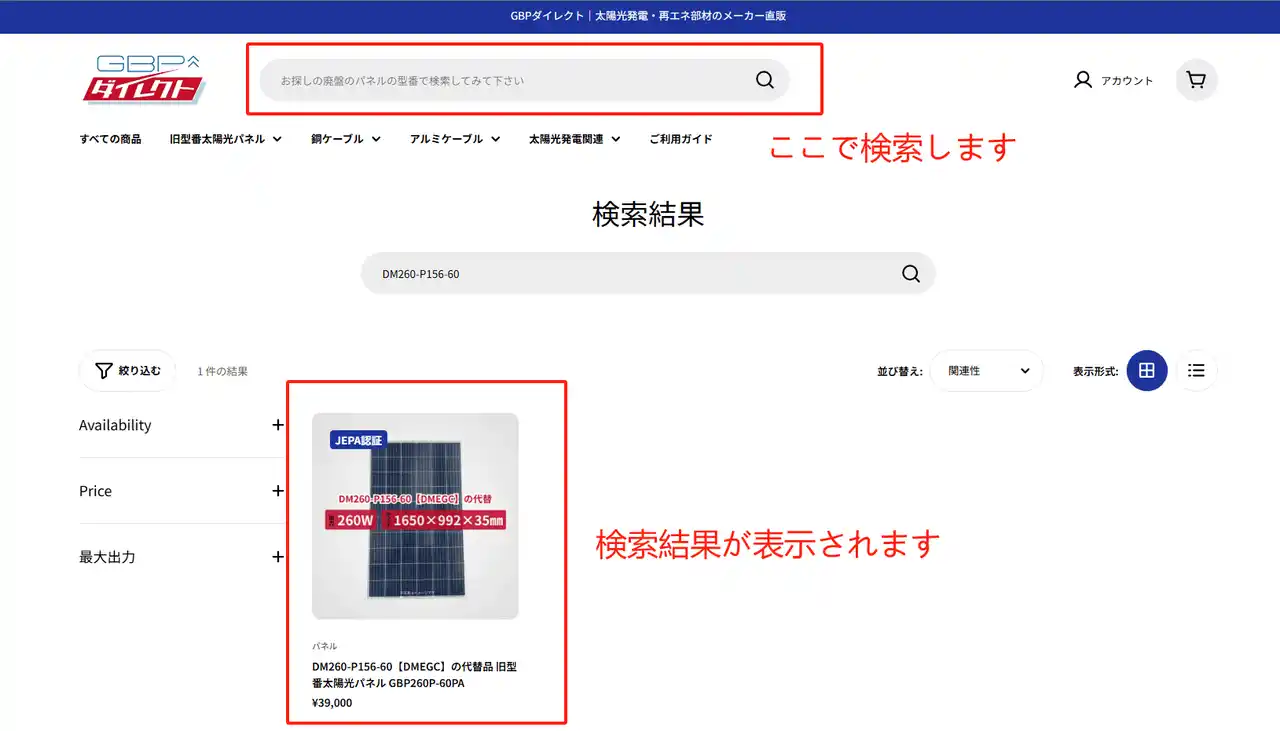Focus the header panel model search field

click(x=500, y=80)
